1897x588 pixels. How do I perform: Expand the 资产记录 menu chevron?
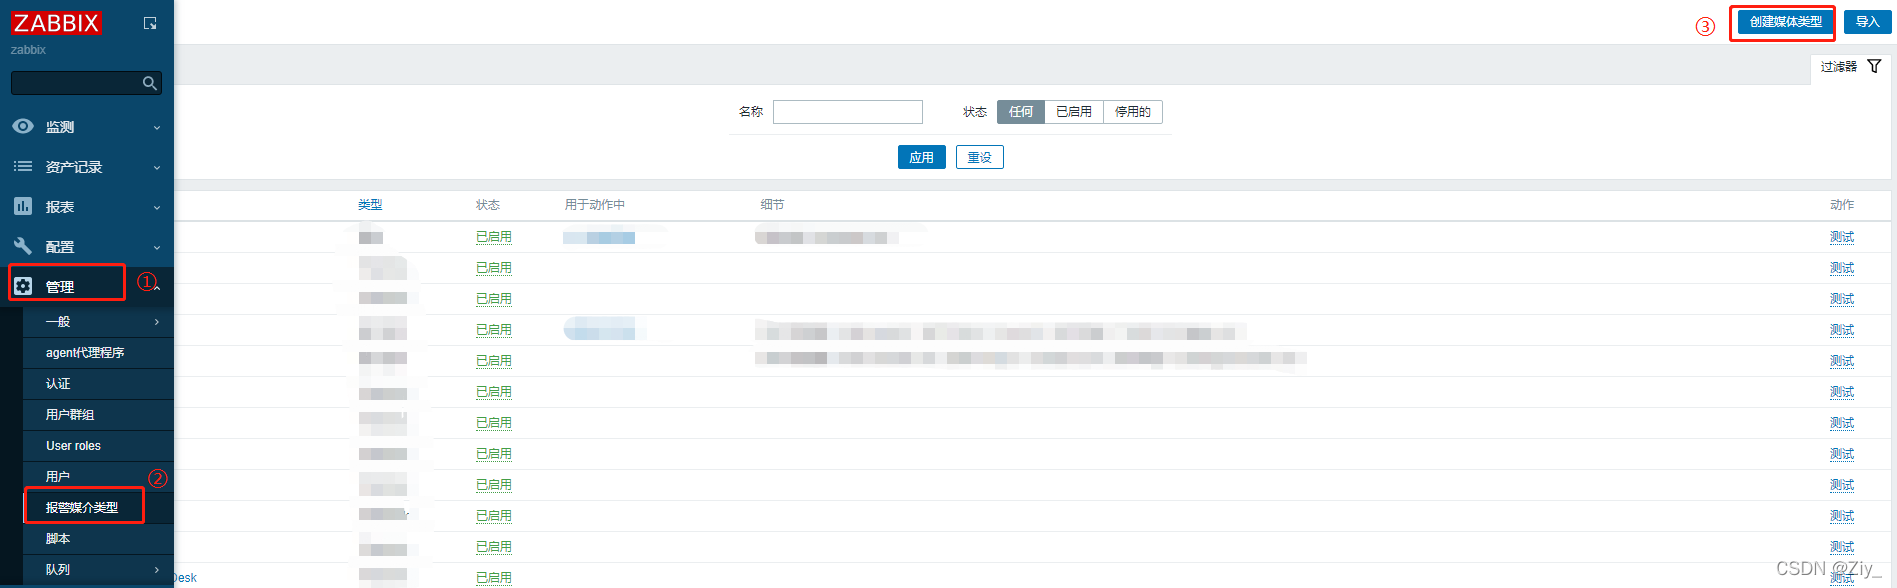(157, 168)
